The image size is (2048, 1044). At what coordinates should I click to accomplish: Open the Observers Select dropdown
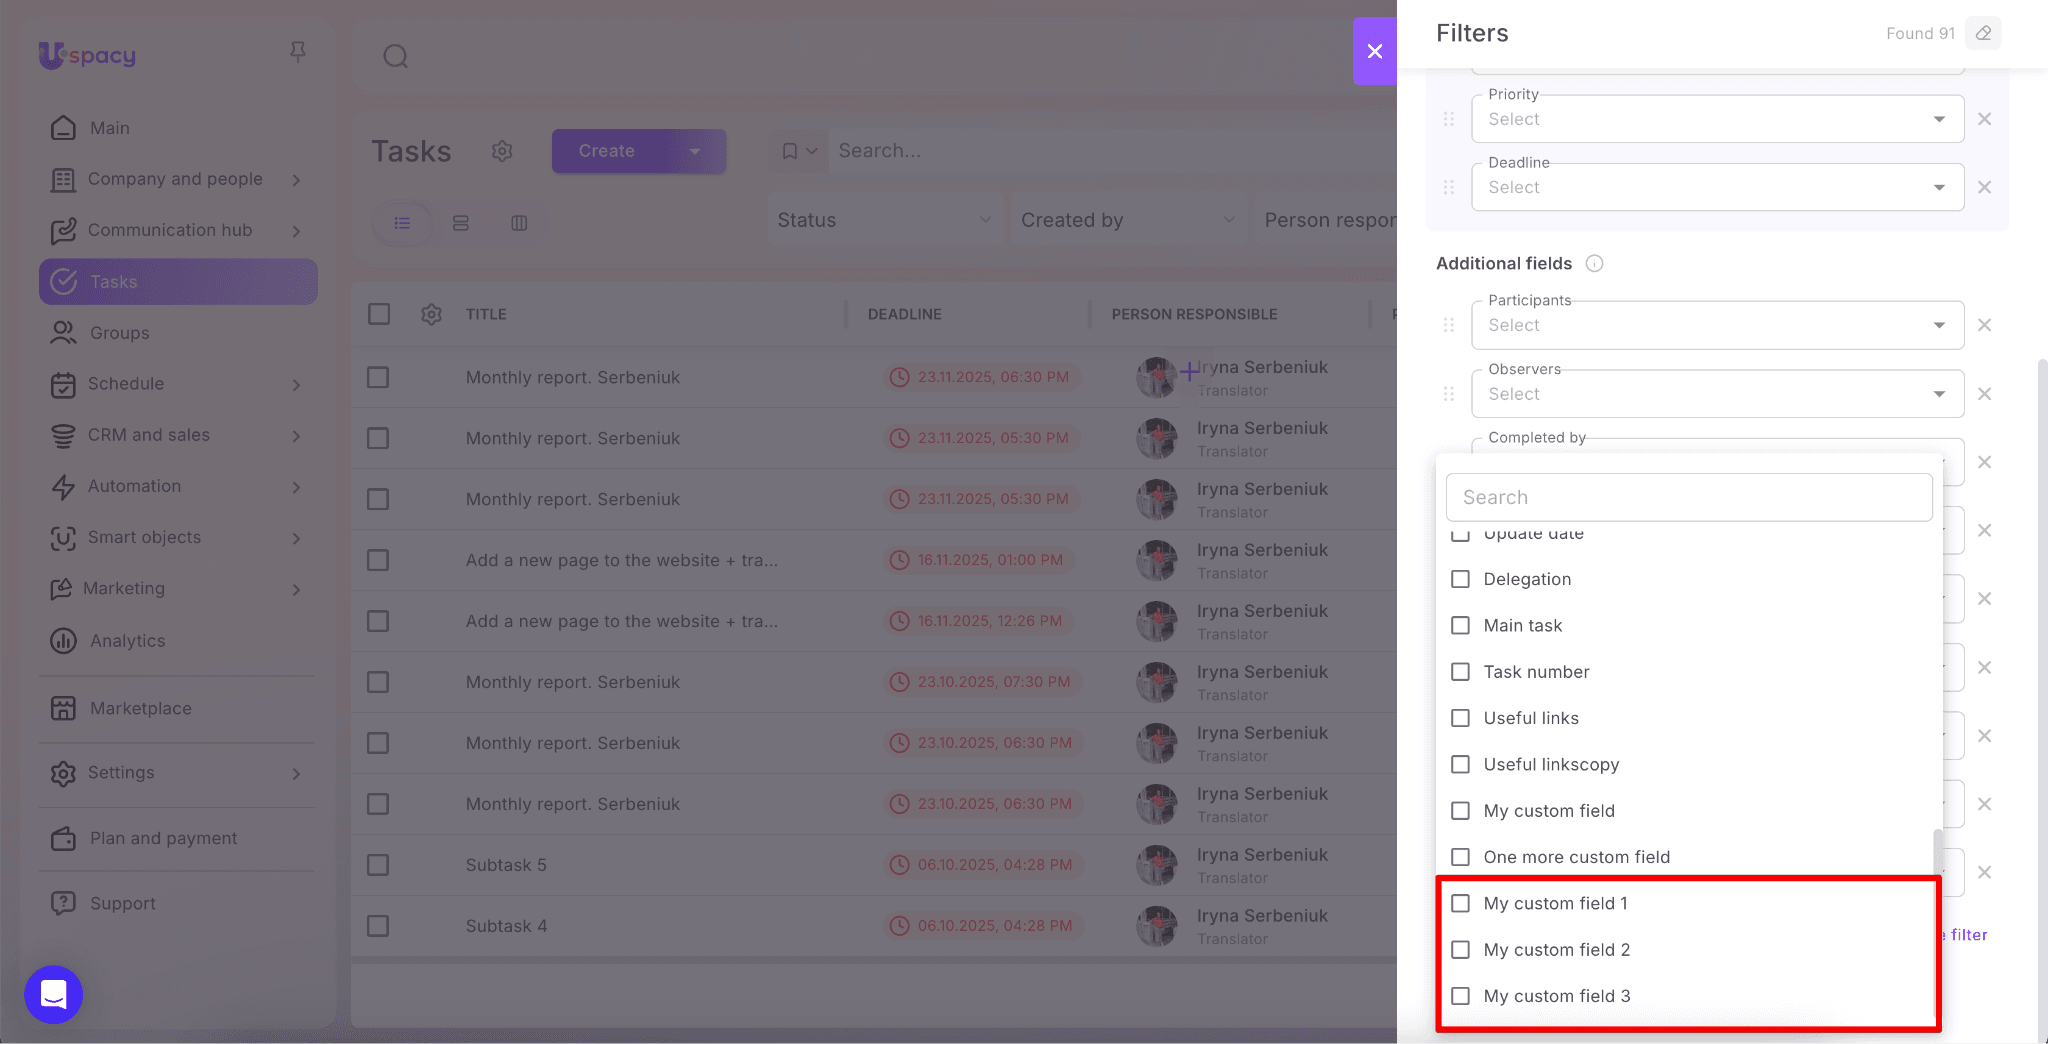[x=1717, y=394]
